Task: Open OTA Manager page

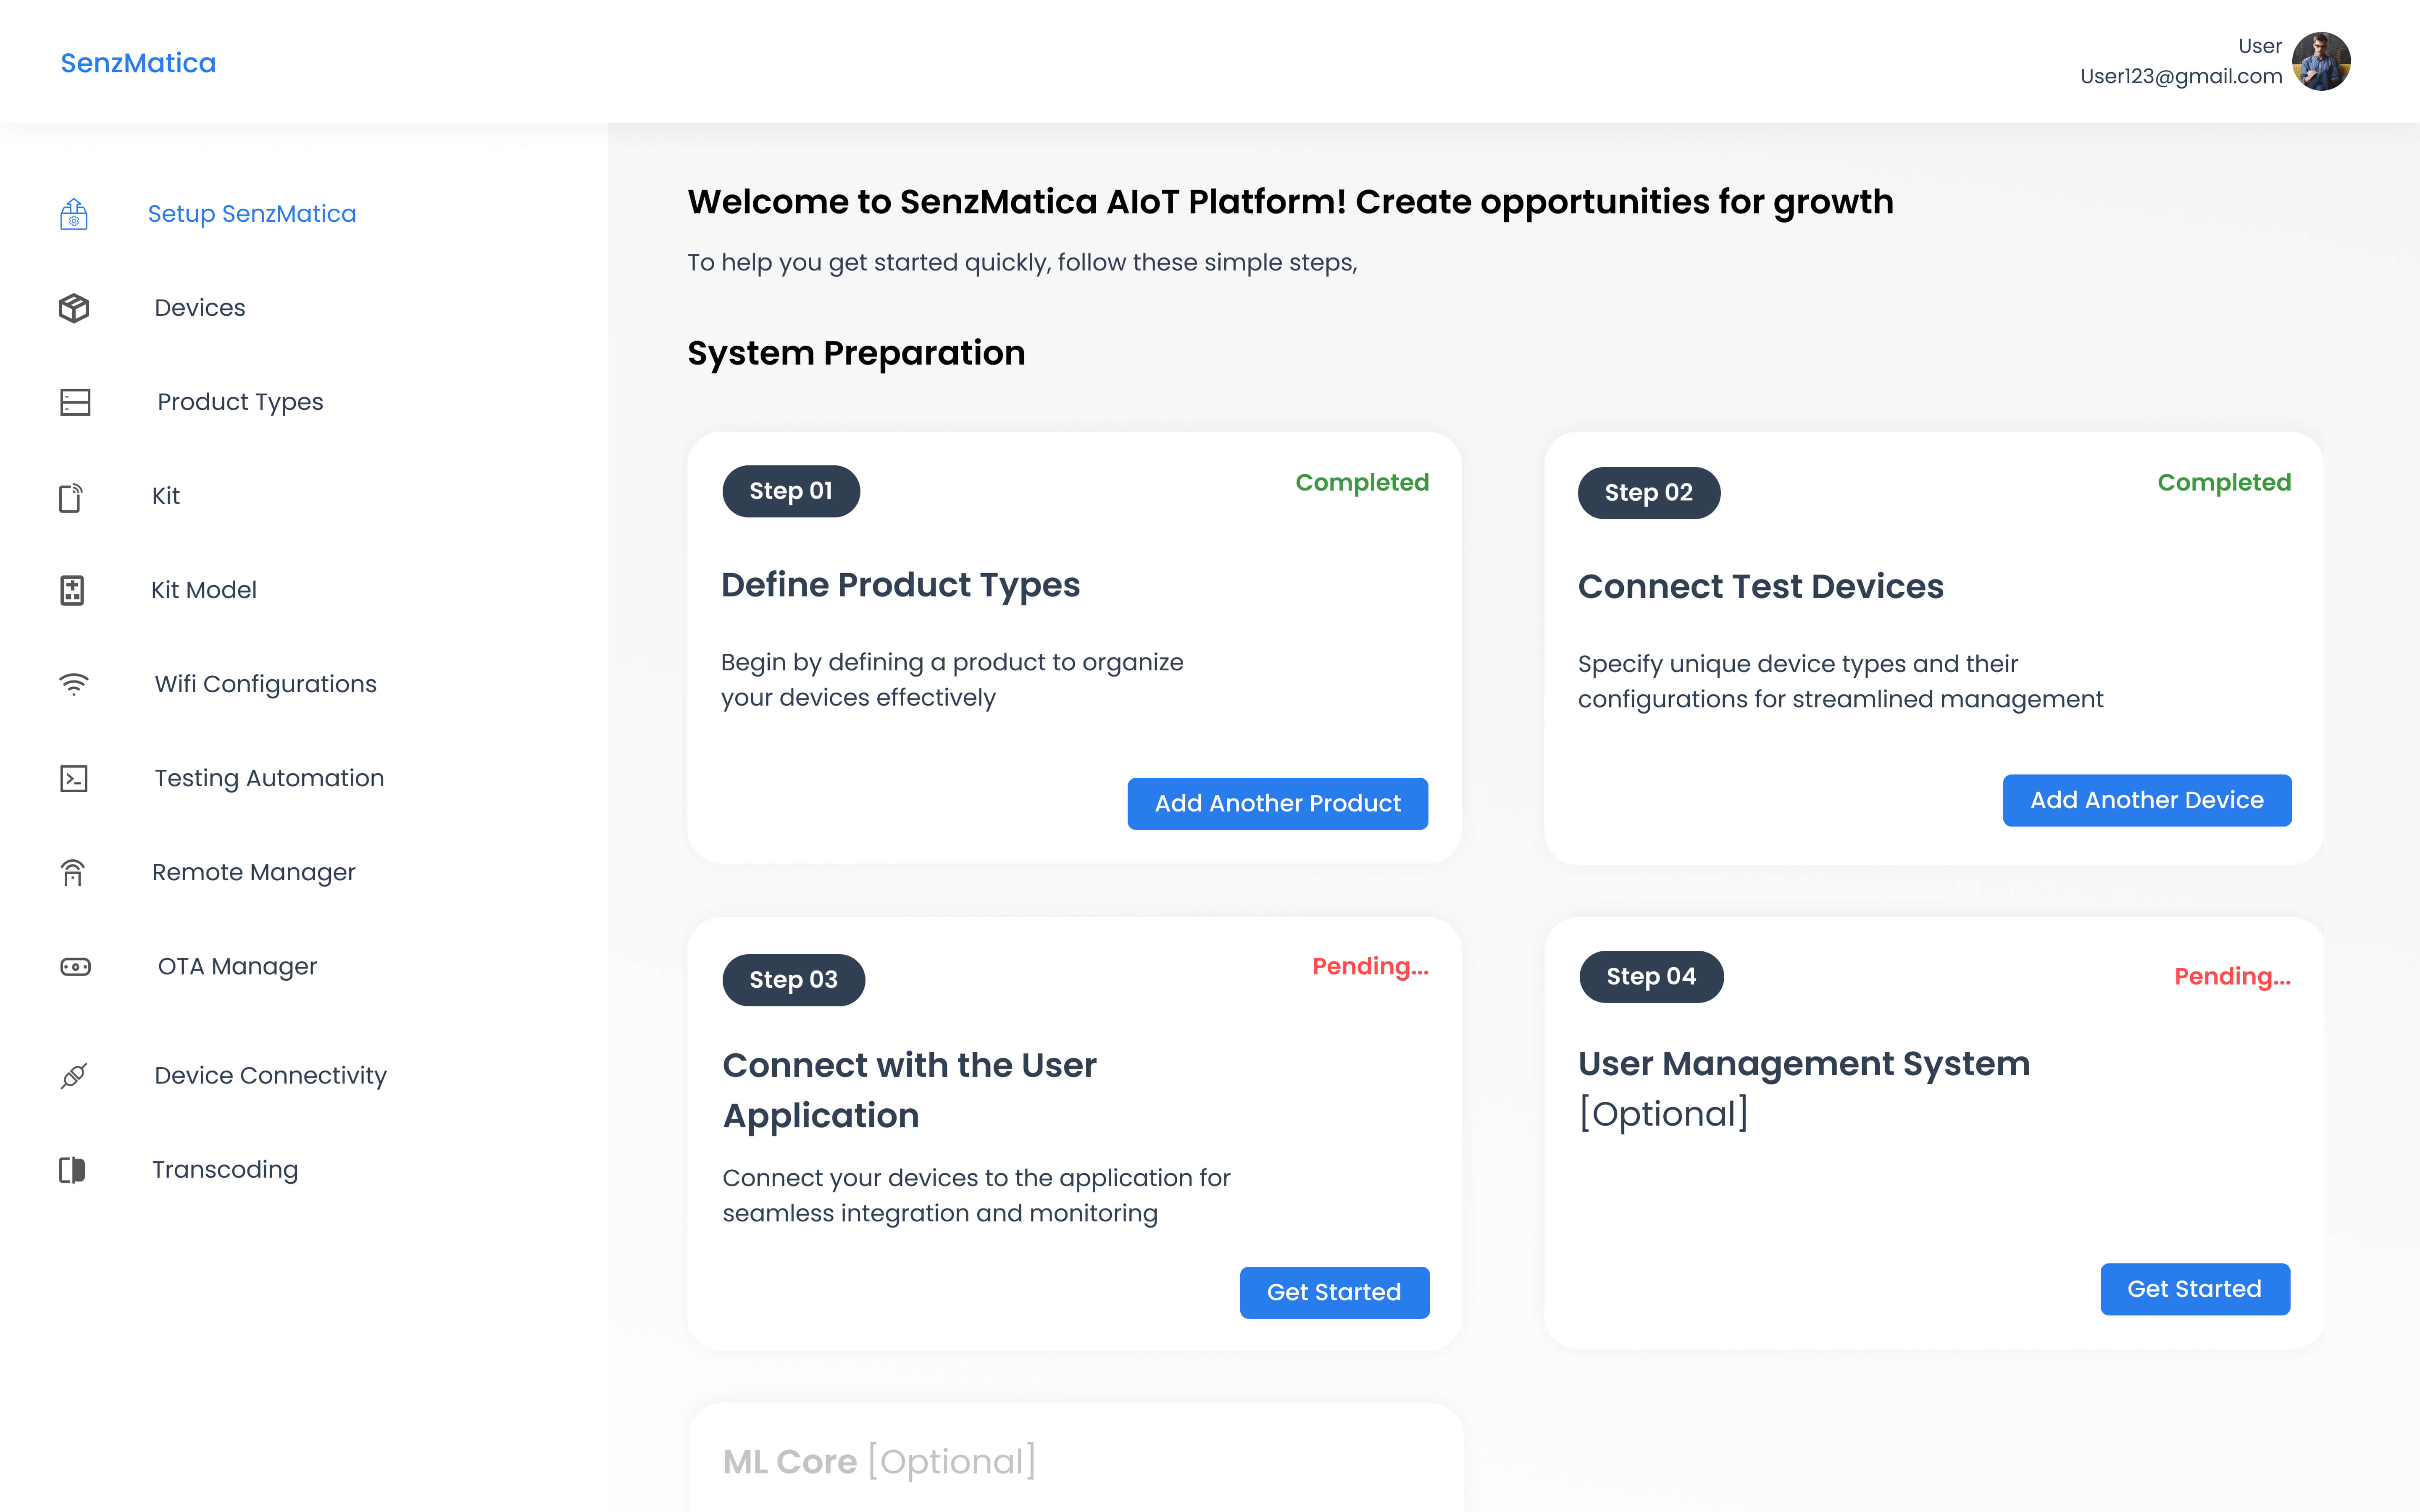Action: point(237,966)
